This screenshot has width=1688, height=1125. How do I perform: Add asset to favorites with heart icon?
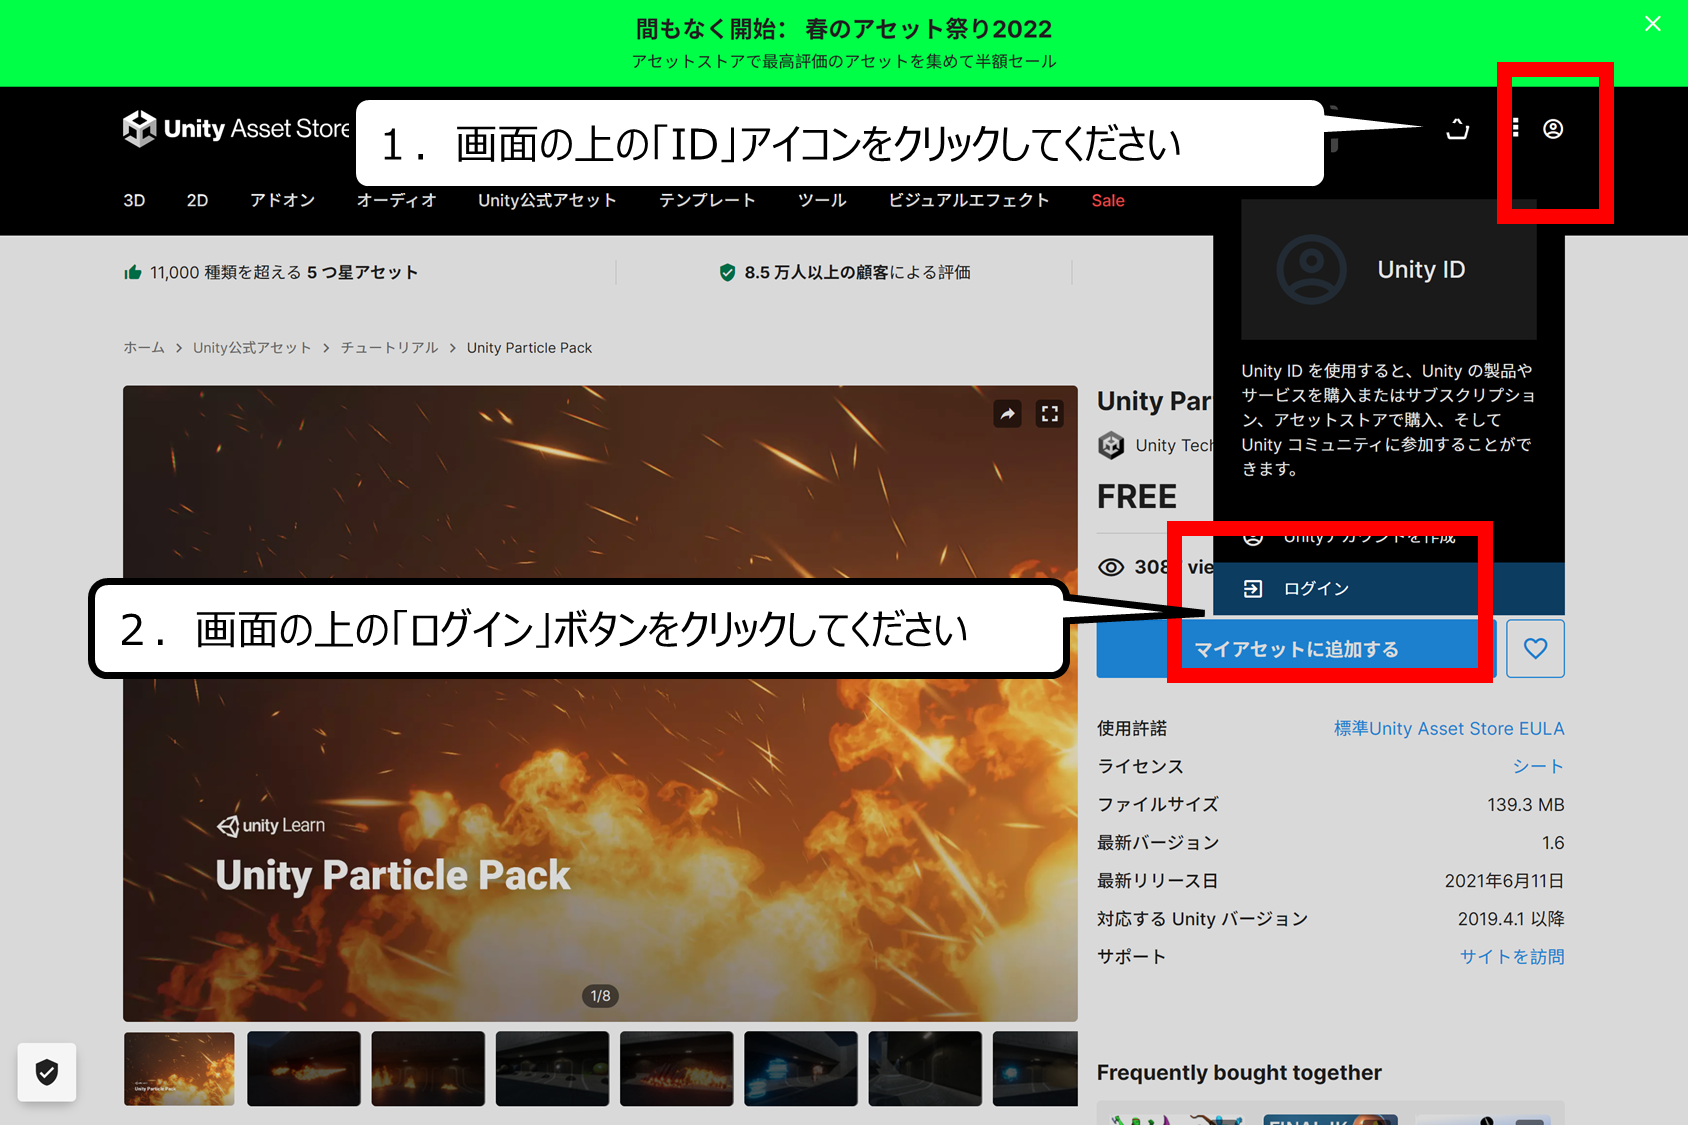point(1536,649)
